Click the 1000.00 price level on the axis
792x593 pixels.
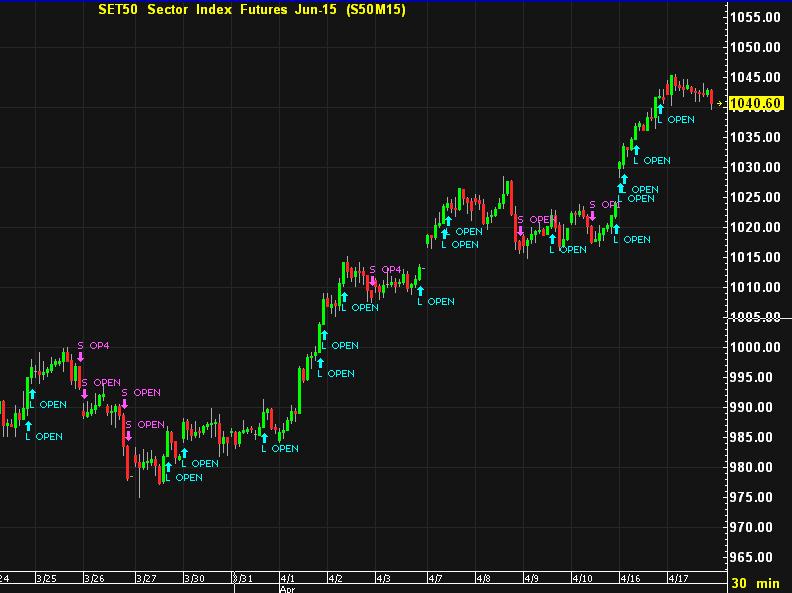[x=755, y=347]
